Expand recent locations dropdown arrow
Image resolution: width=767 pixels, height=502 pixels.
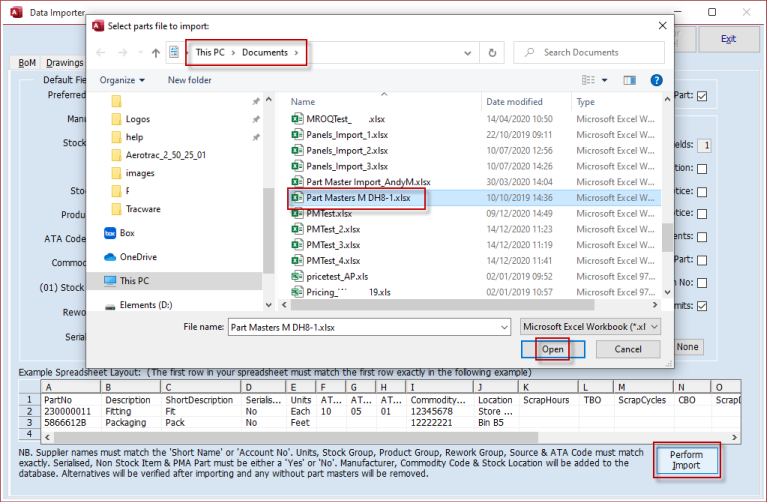pos(140,52)
